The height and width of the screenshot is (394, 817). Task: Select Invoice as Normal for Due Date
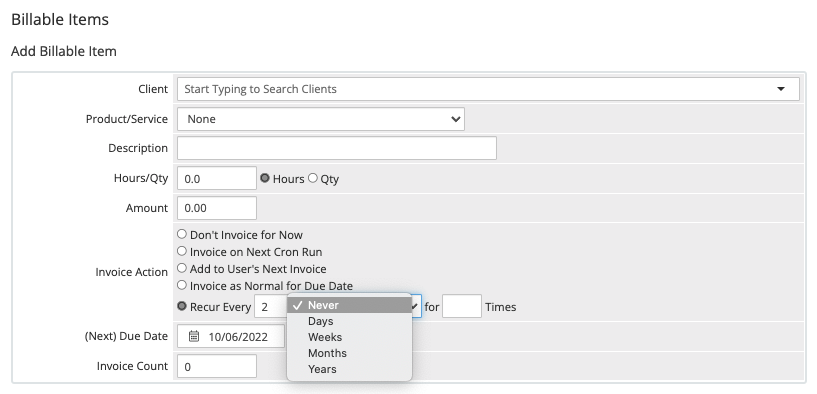182,285
